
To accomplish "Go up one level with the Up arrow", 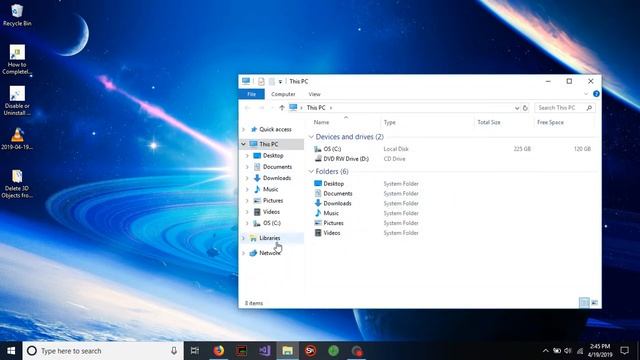I will click(282, 108).
